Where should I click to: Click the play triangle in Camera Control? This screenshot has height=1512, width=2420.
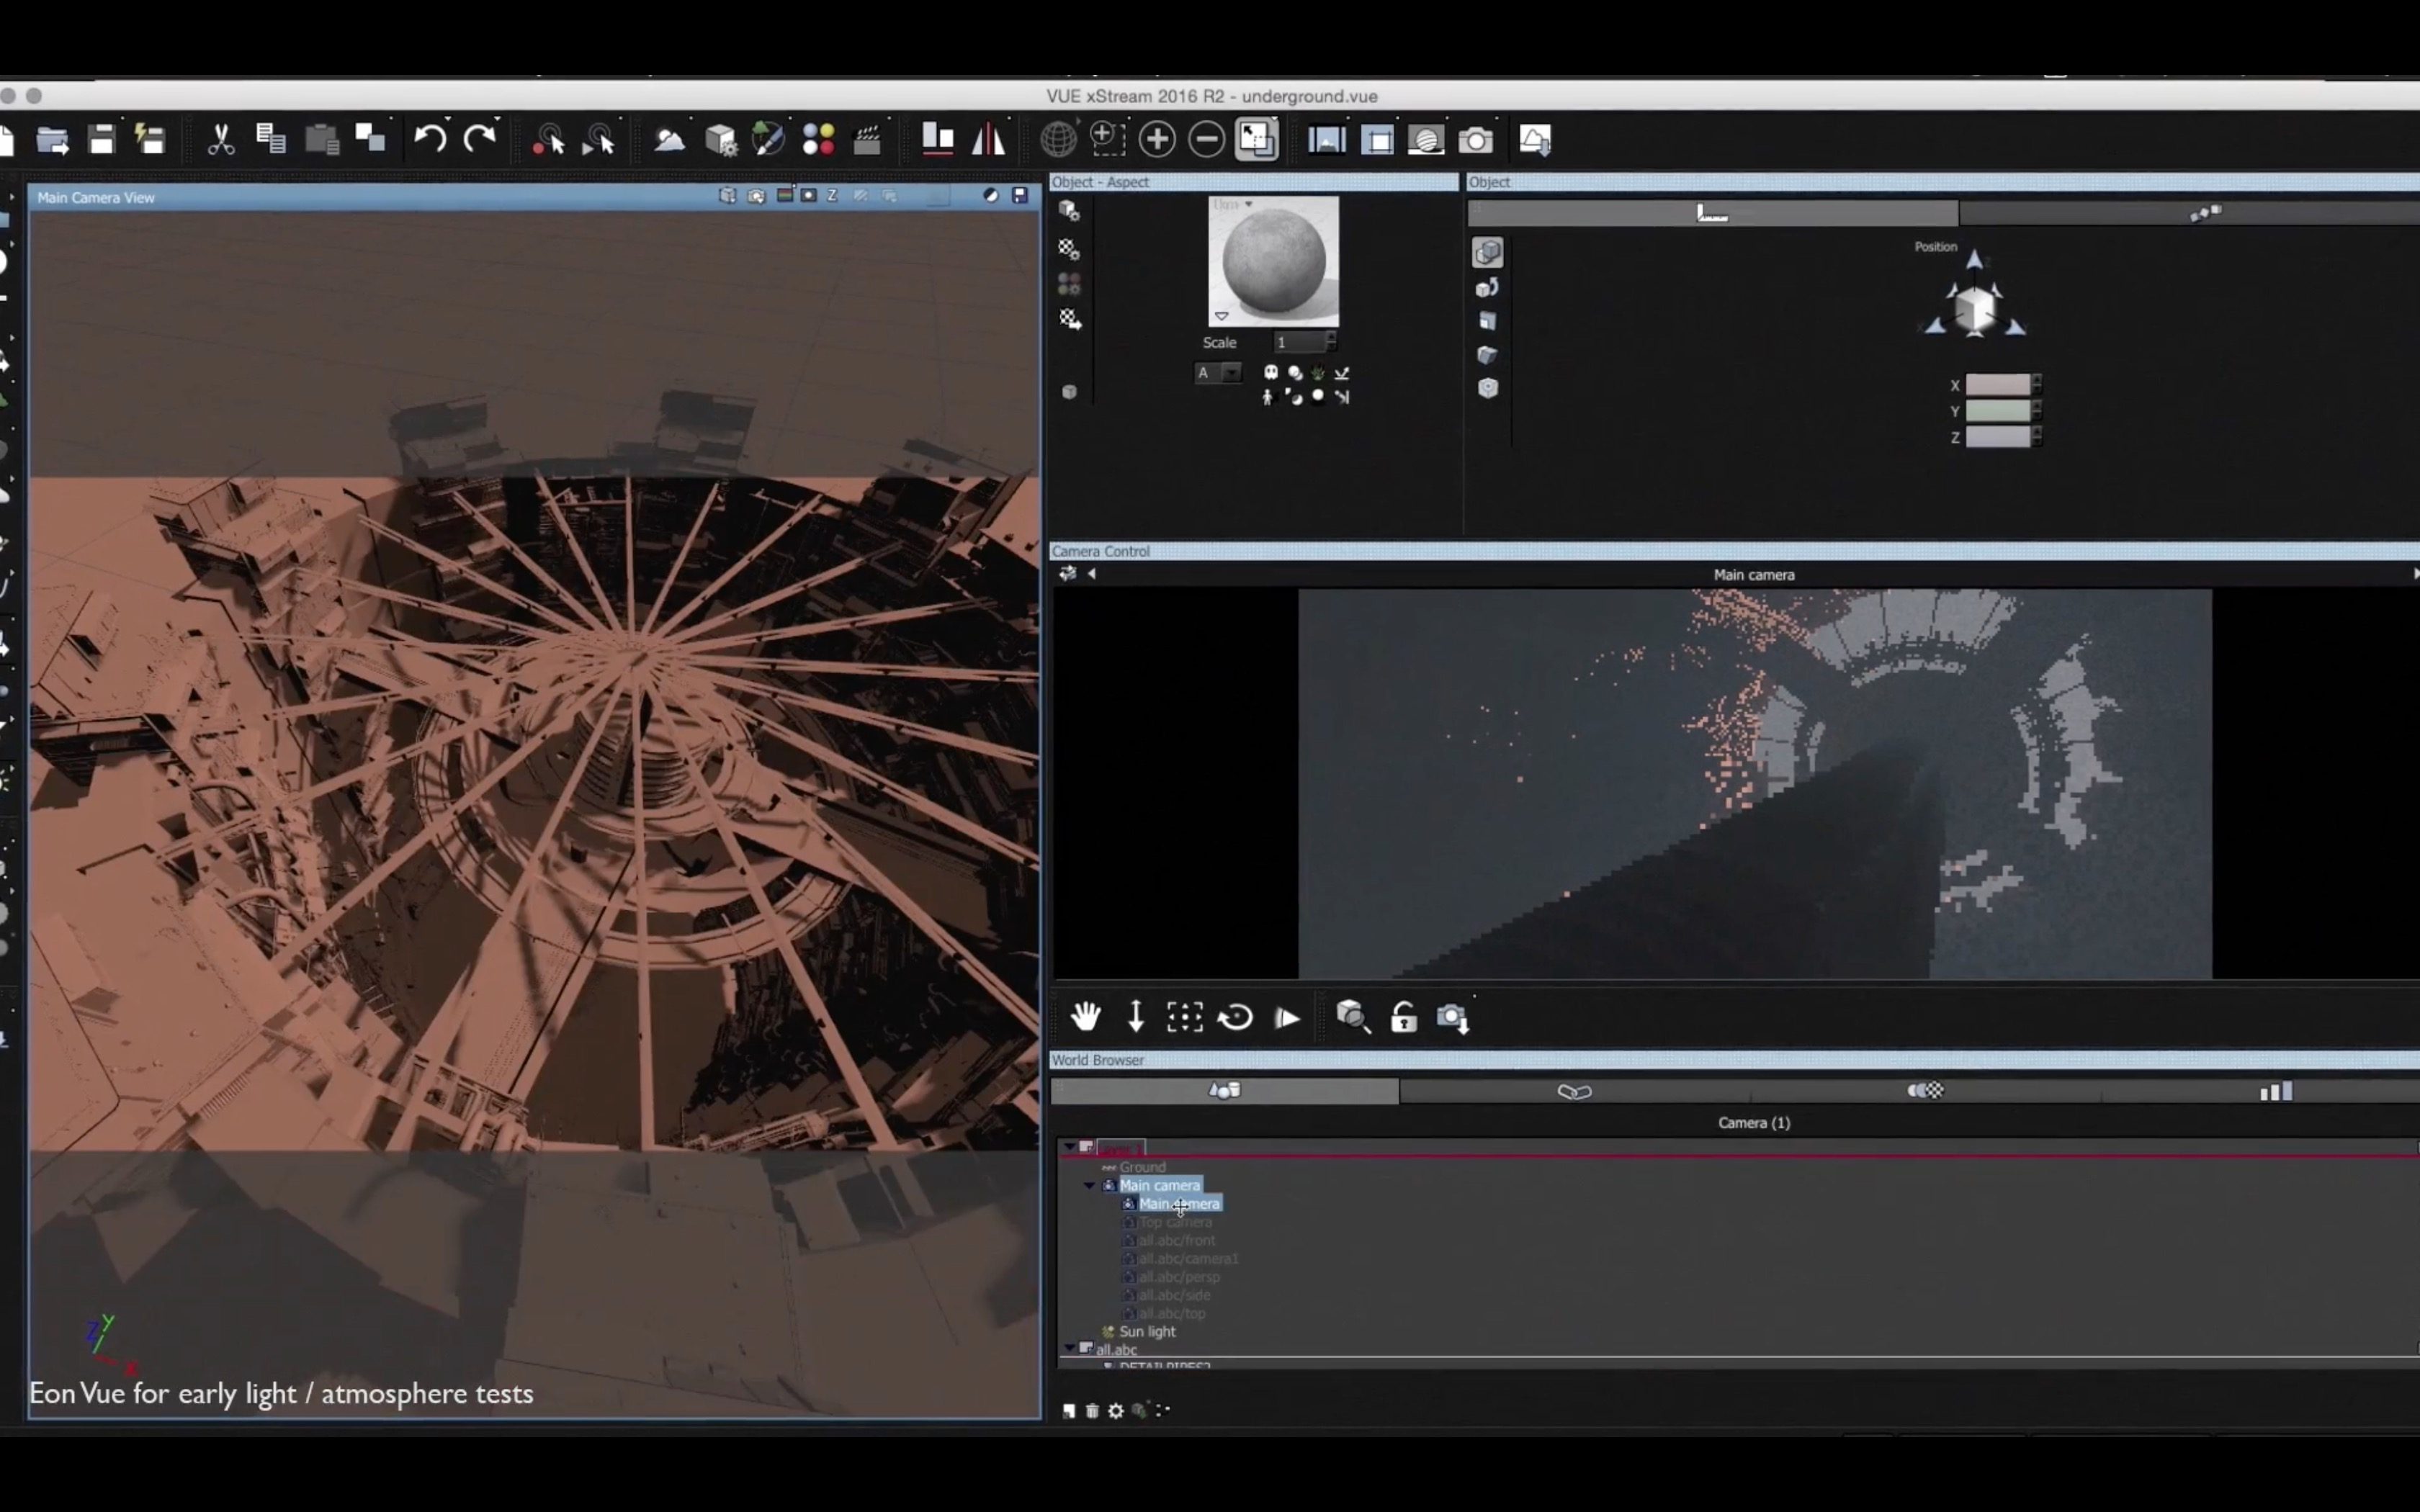tap(1287, 1018)
